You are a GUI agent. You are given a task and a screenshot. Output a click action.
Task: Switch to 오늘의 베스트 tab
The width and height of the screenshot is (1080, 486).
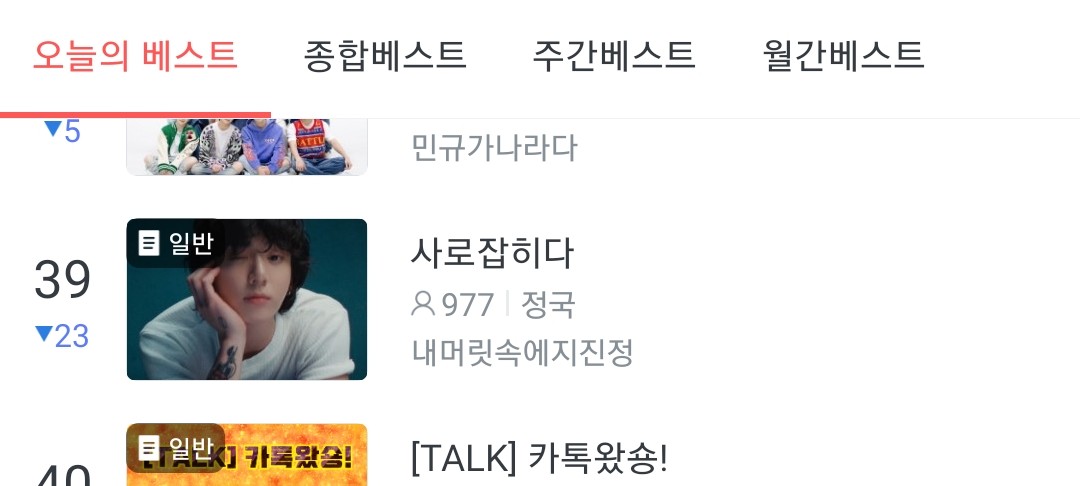point(135,56)
